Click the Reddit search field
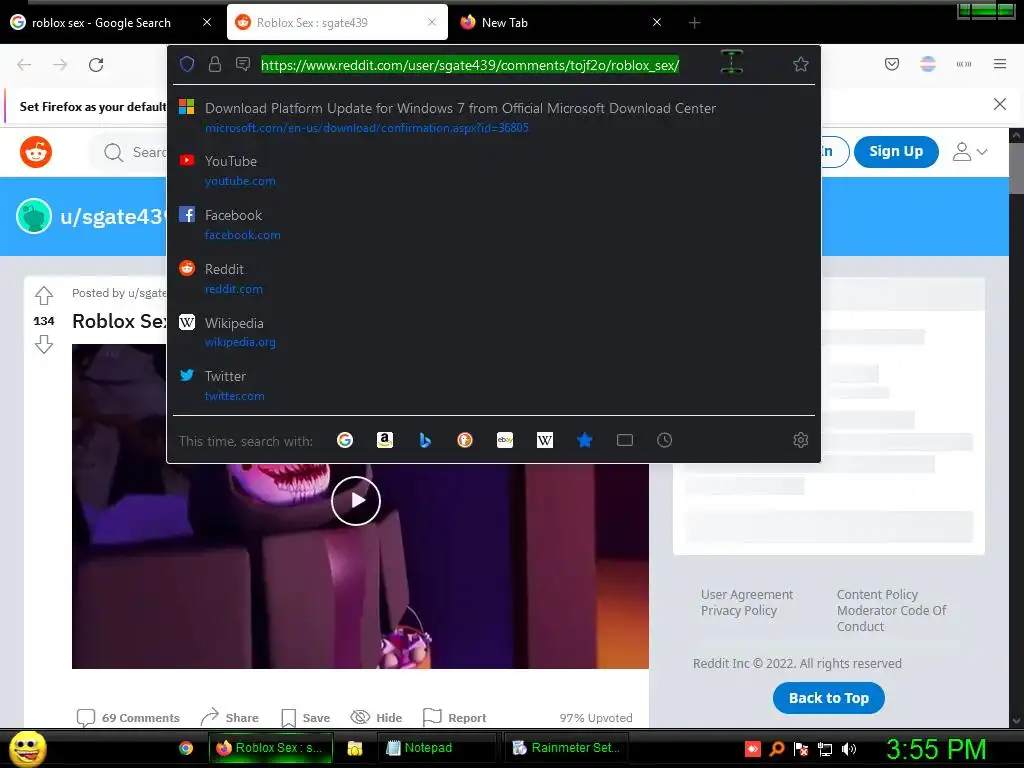The width and height of the screenshot is (1024, 768). click(x=128, y=152)
